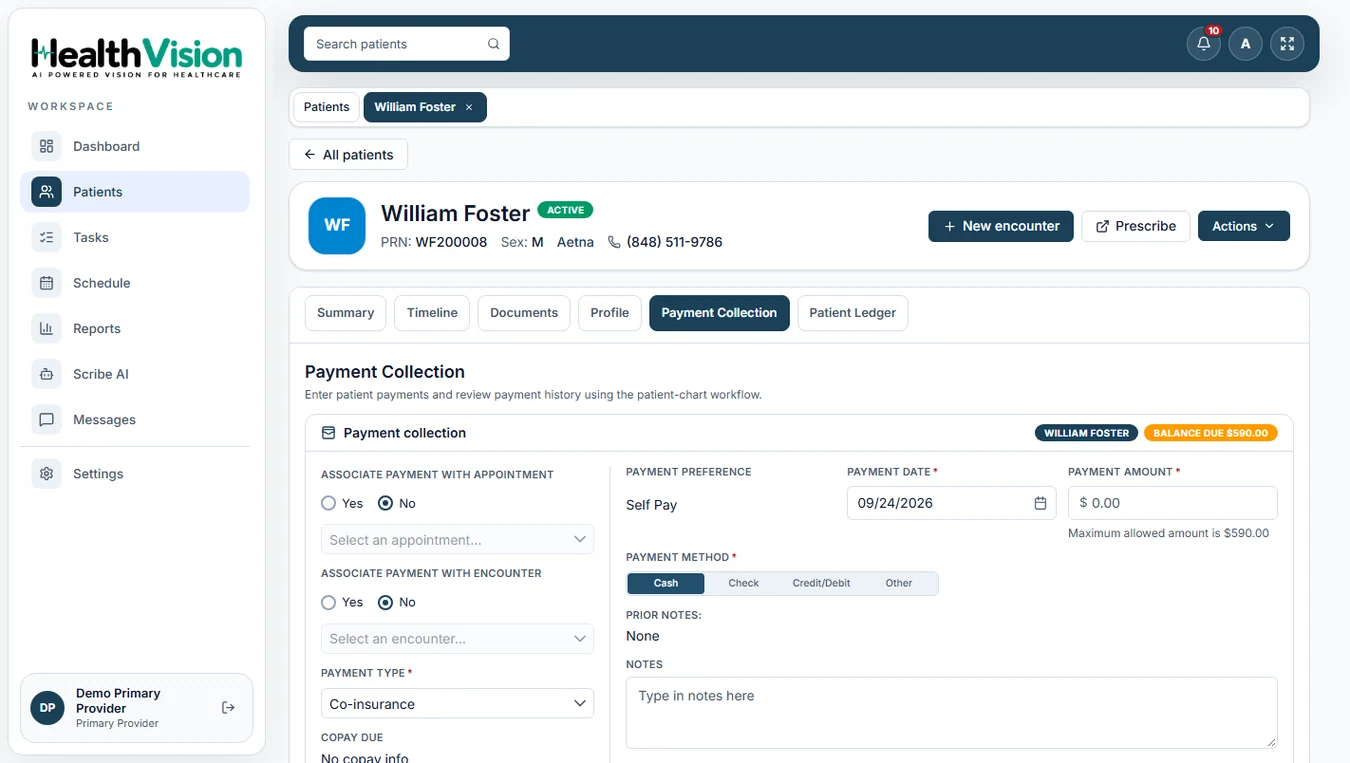Choose Other payment method
The height and width of the screenshot is (763, 1350).
coord(899,583)
